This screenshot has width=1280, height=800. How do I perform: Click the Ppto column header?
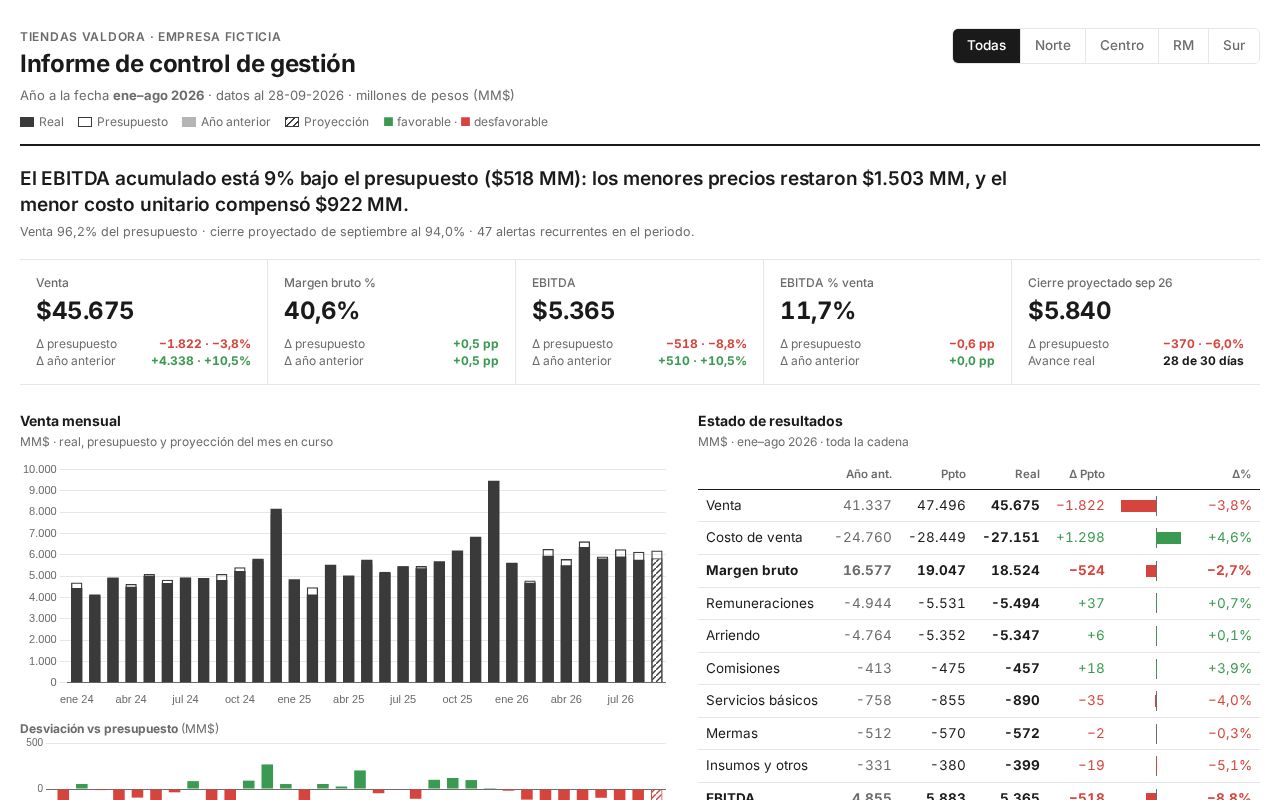(953, 474)
